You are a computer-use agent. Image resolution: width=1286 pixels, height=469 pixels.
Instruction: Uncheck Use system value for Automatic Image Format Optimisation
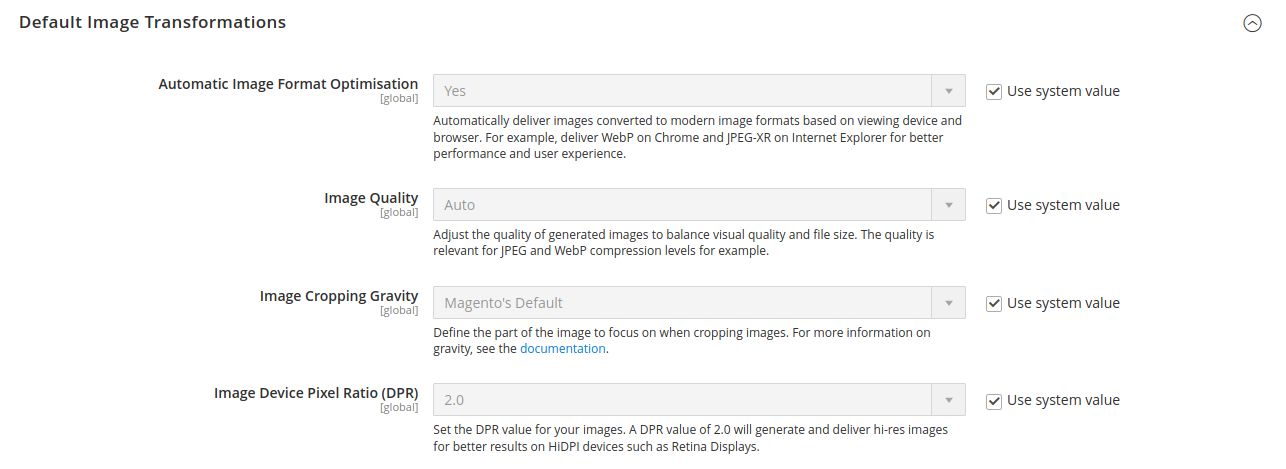(x=993, y=91)
